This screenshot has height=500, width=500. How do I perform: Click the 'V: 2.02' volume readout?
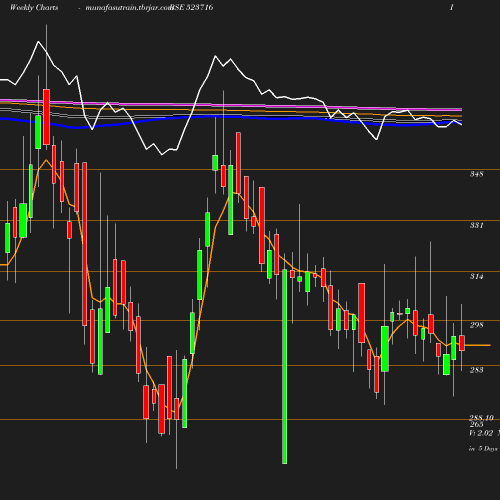[x=481, y=433]
